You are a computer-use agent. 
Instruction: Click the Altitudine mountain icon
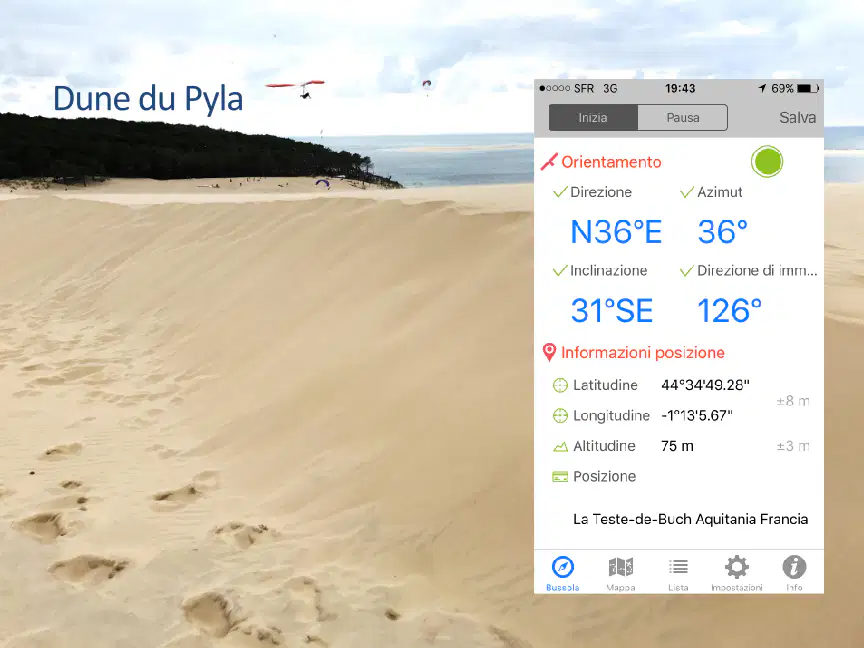point(560,446)
